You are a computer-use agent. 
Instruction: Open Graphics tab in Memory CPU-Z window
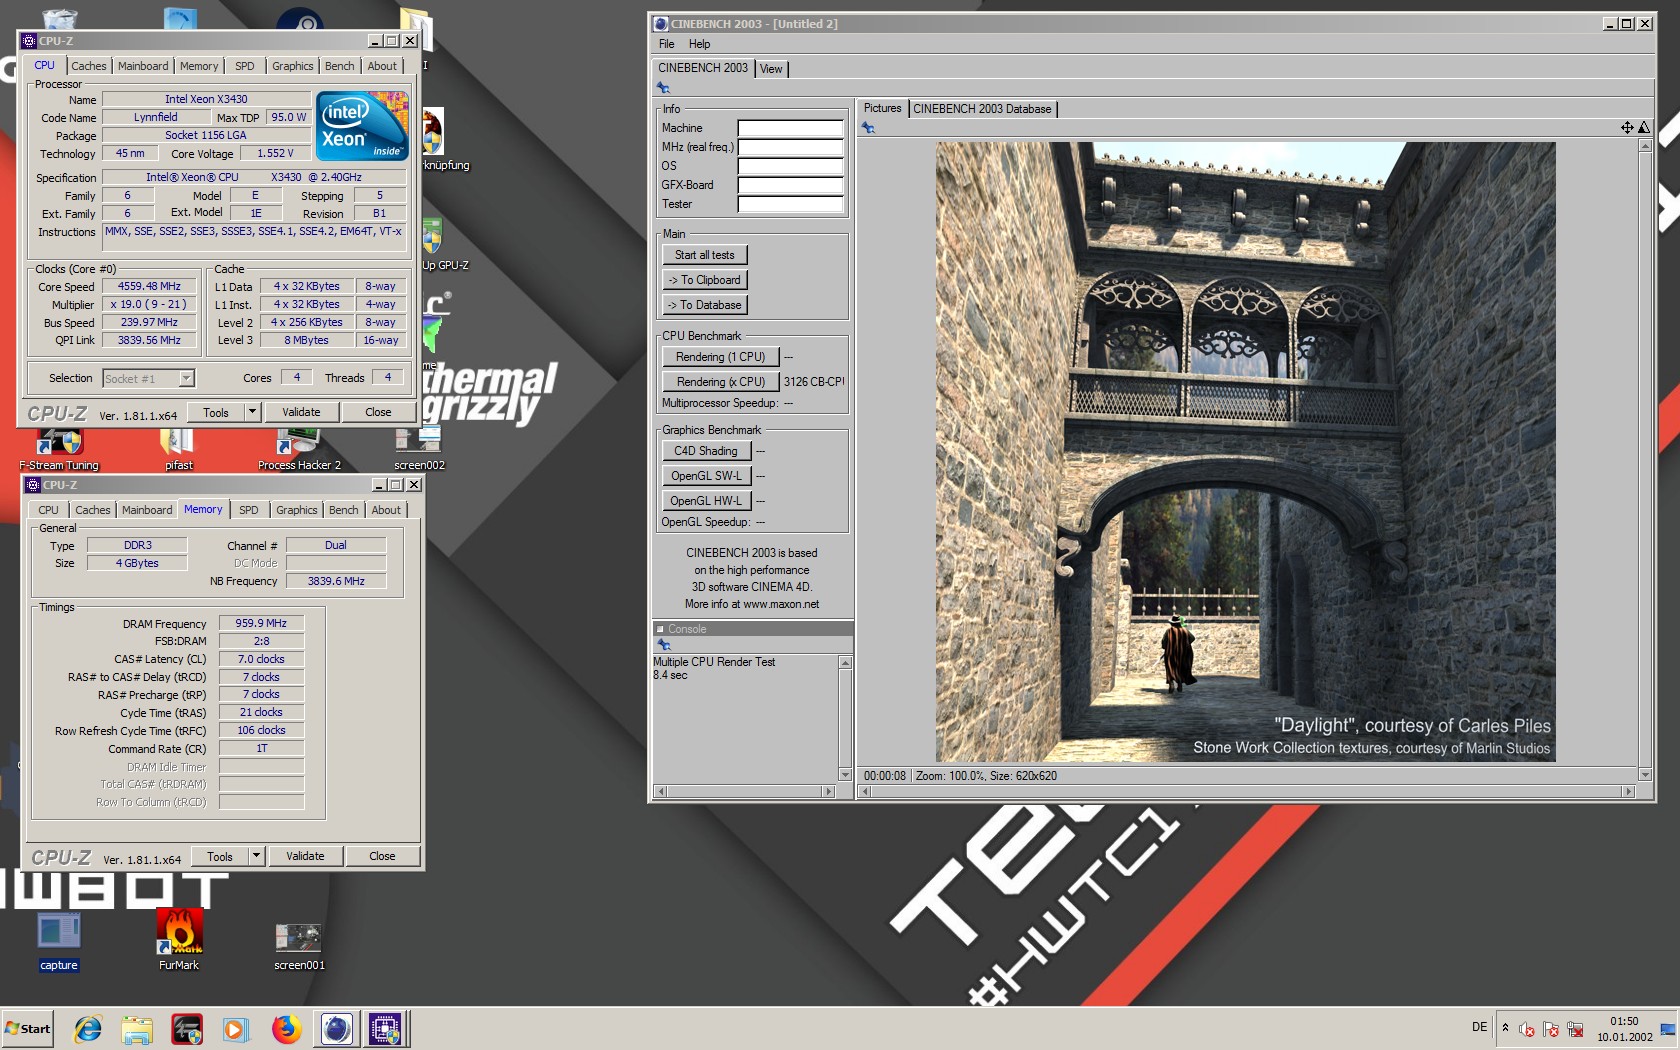(297, 510)
